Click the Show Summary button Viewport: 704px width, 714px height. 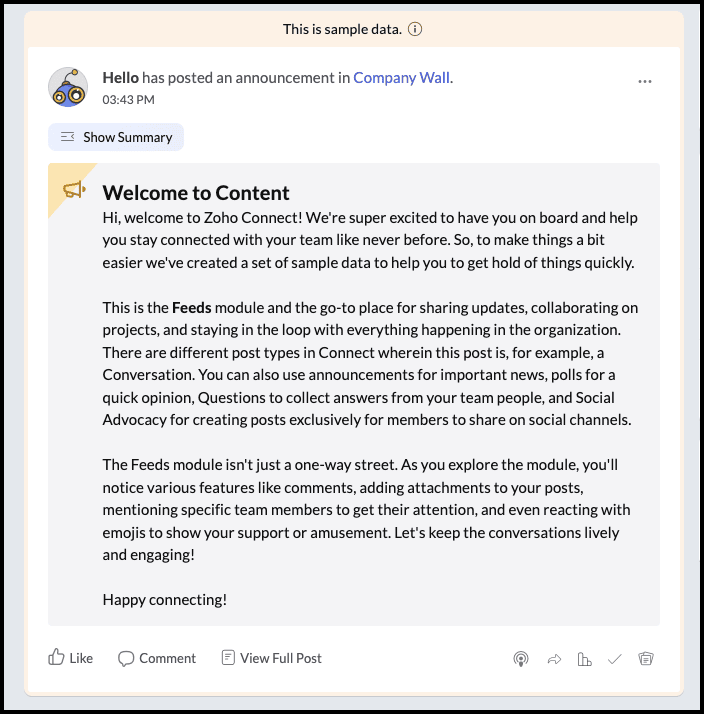(116, 137)
